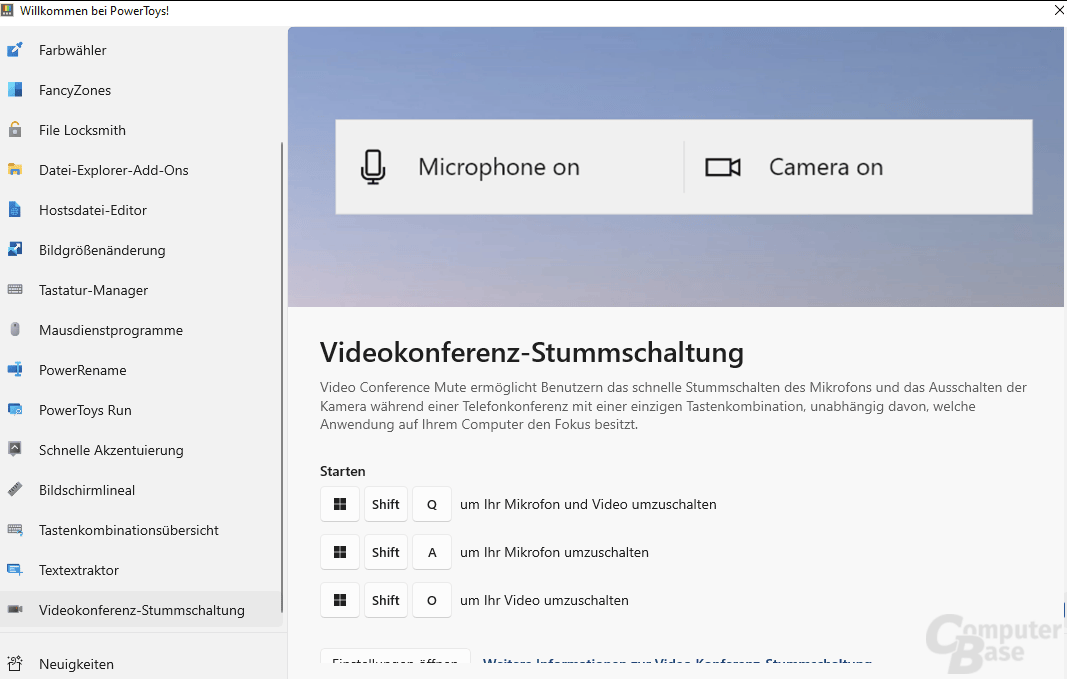Image resolution: width=1067 pixels, height=679 pixels.
Task: Click the PowerToys app icon in title bar
Action: 7,10
